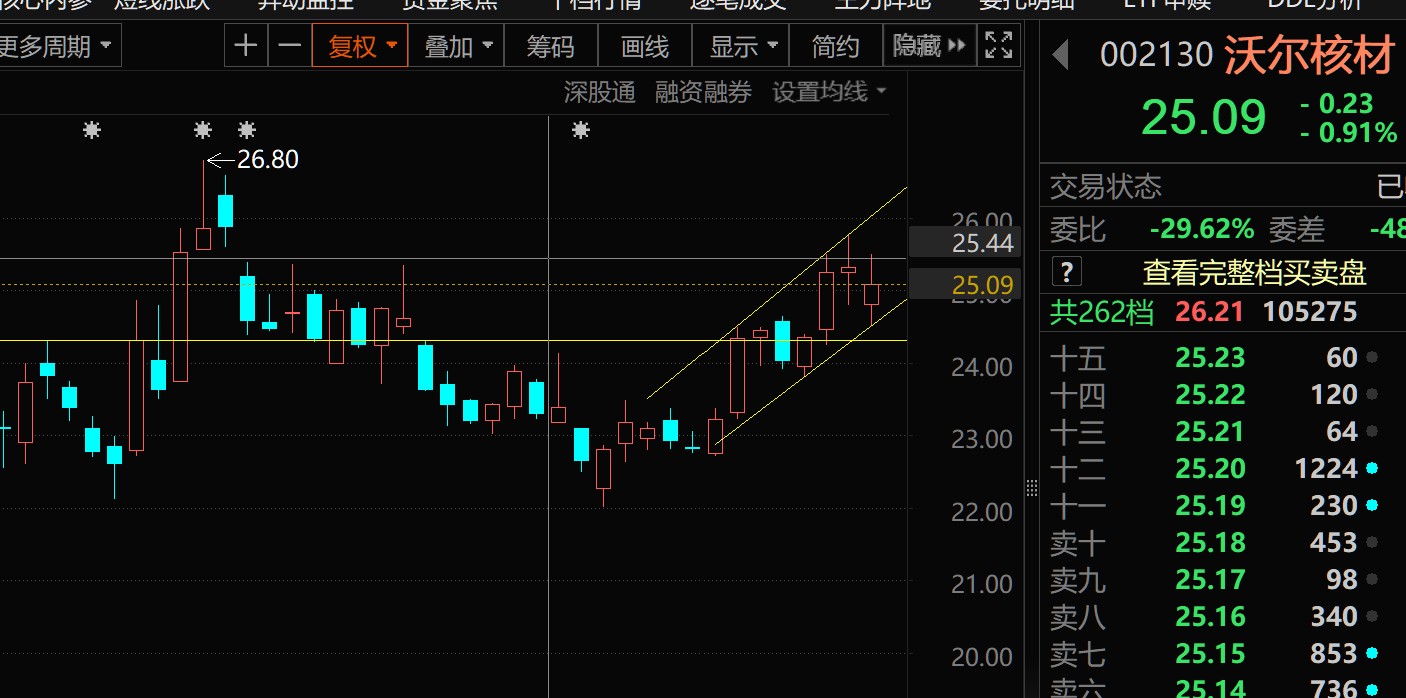This screenshot has height=698, width=1406.
Task: Click the back triangle beside stock code 002130
Action: pyautogui.click(x=1062, y=55)
